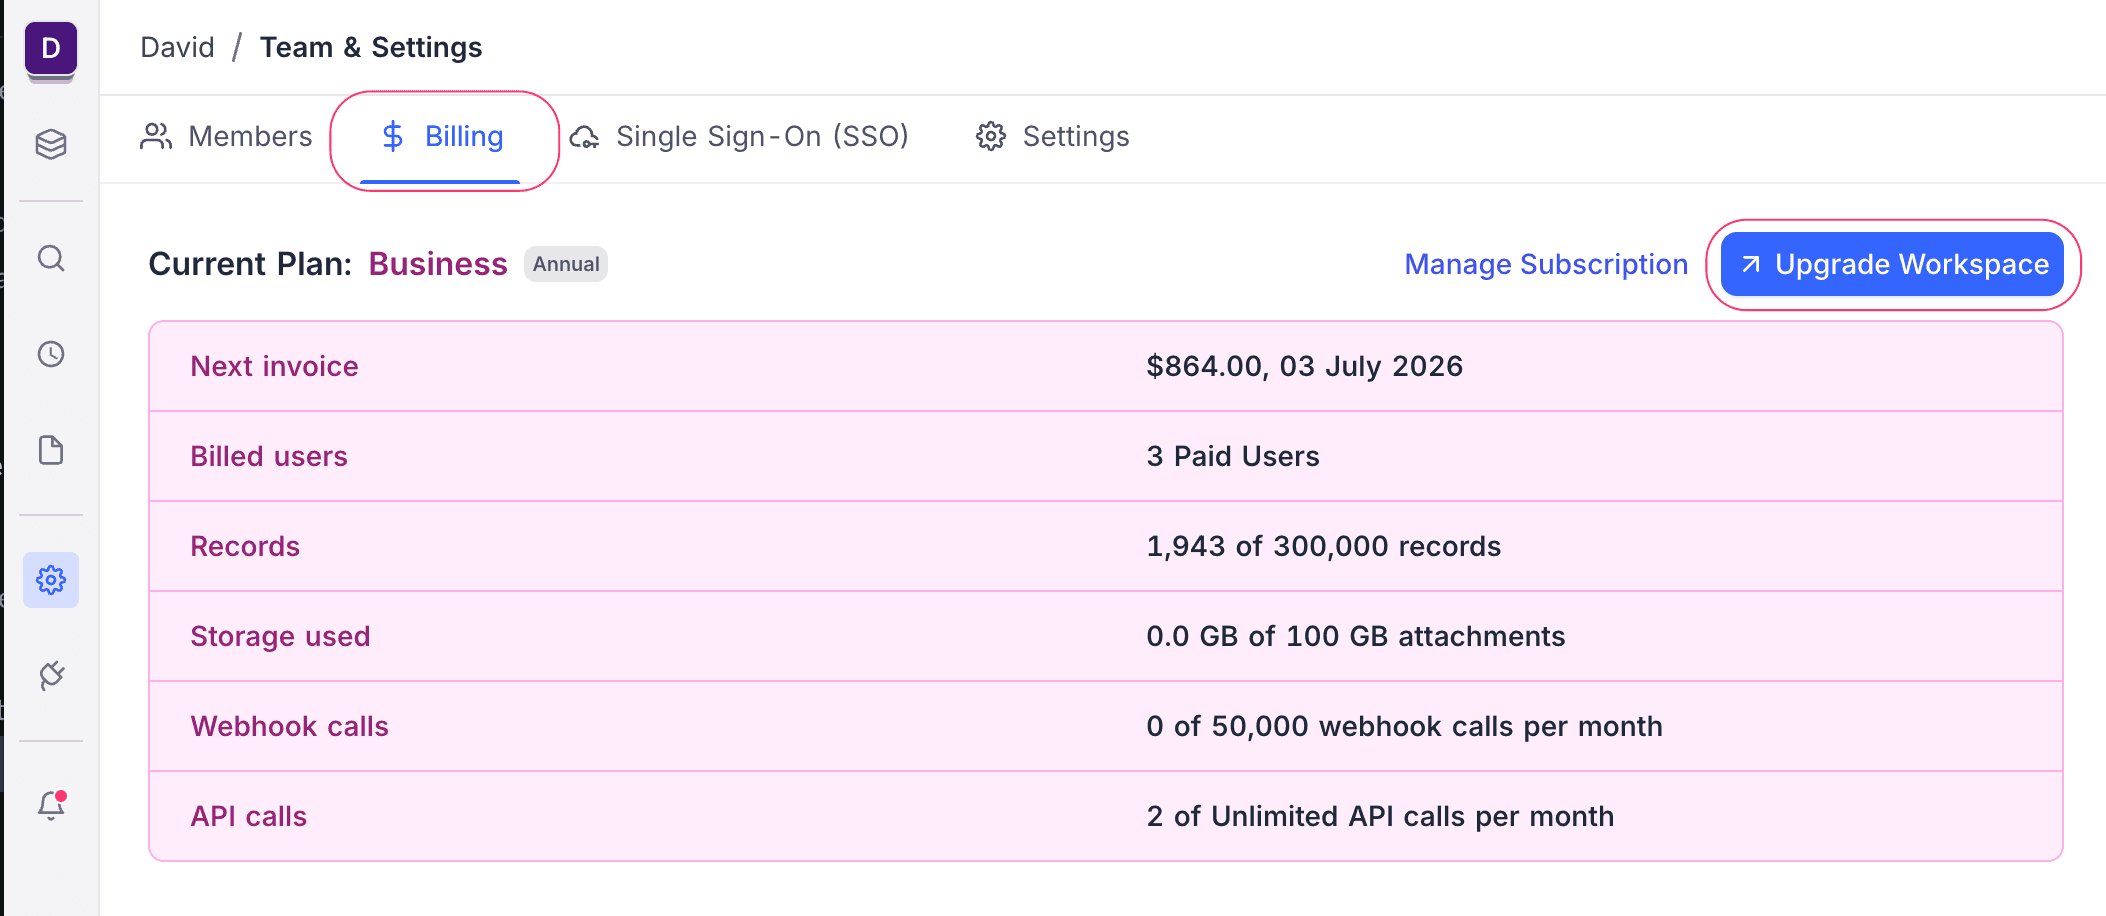The image size is (2106, 916).
Task: Click the Records usage value text
Action: coord(1323,547)
